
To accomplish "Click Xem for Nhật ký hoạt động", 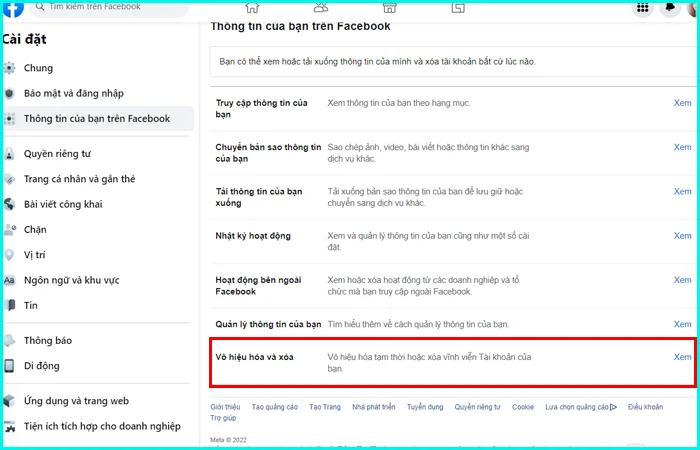I will [x=682, y=235].
